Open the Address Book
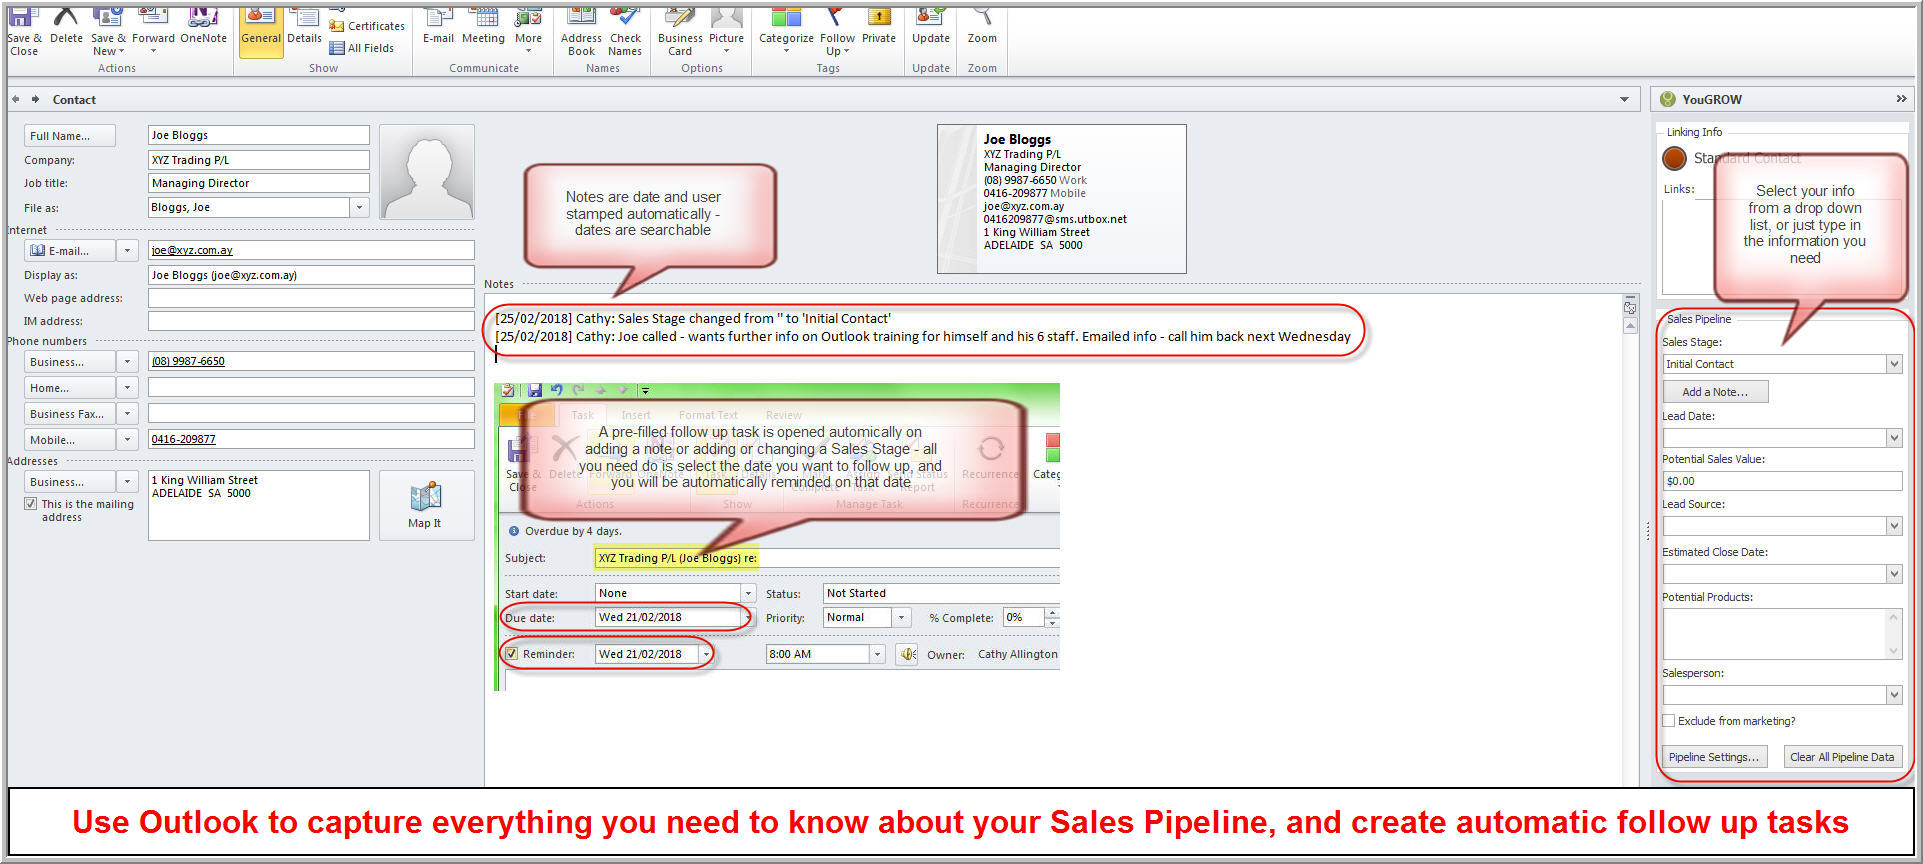The height and width of the screenshot is (864, 1923). (581, 32)
